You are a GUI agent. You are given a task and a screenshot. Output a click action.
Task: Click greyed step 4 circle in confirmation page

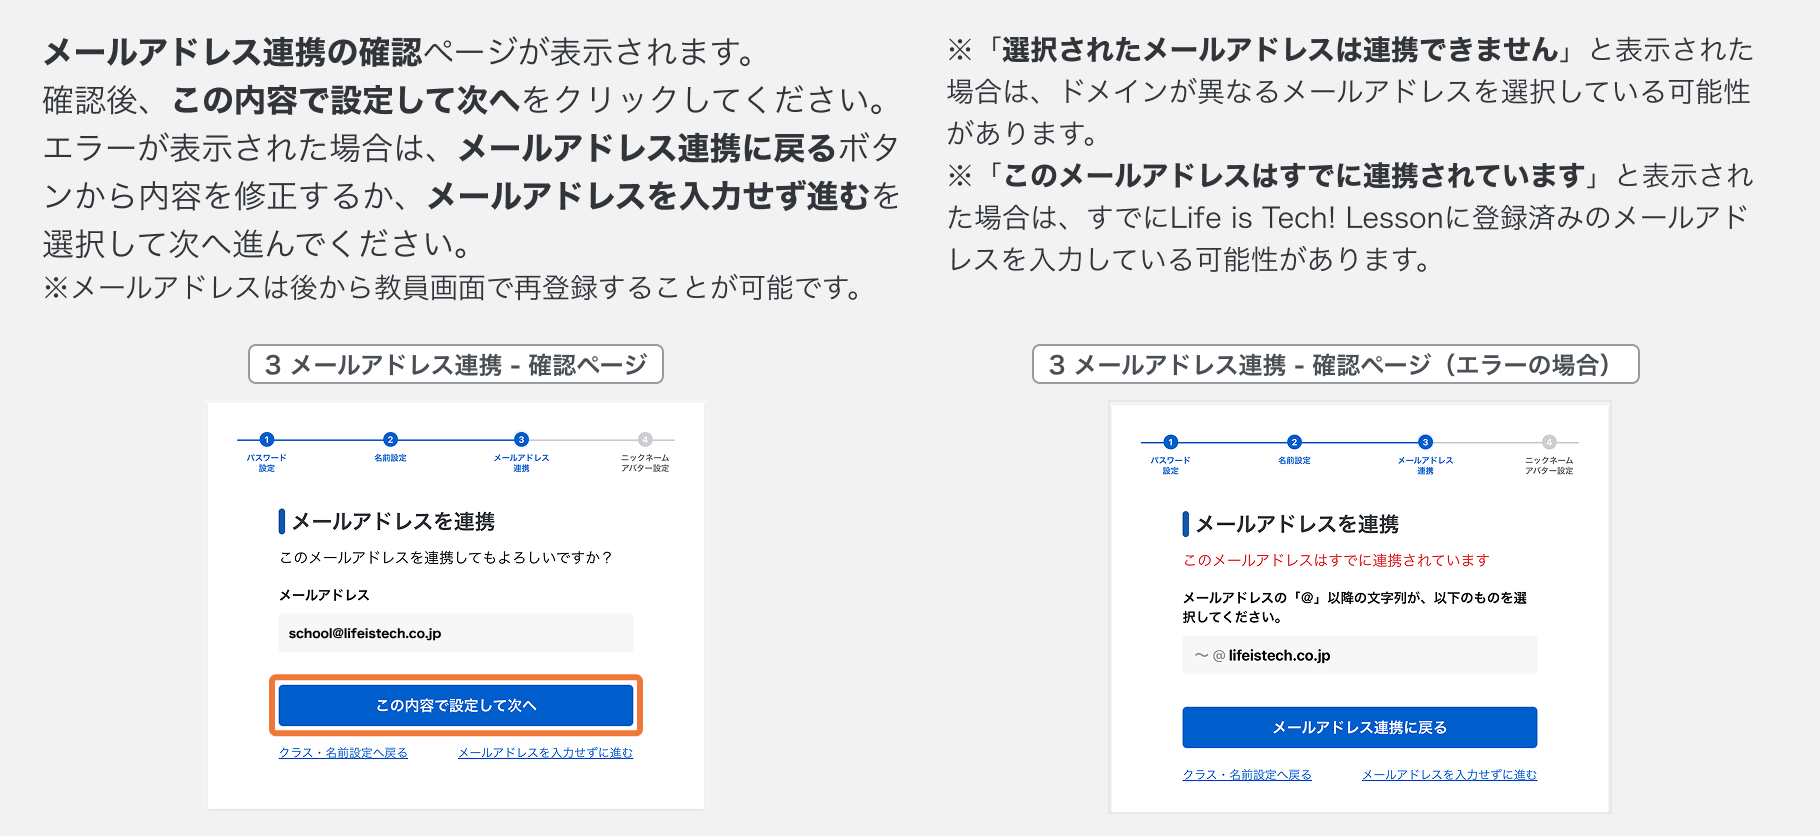pyautogui.click(x=645, y=439)
